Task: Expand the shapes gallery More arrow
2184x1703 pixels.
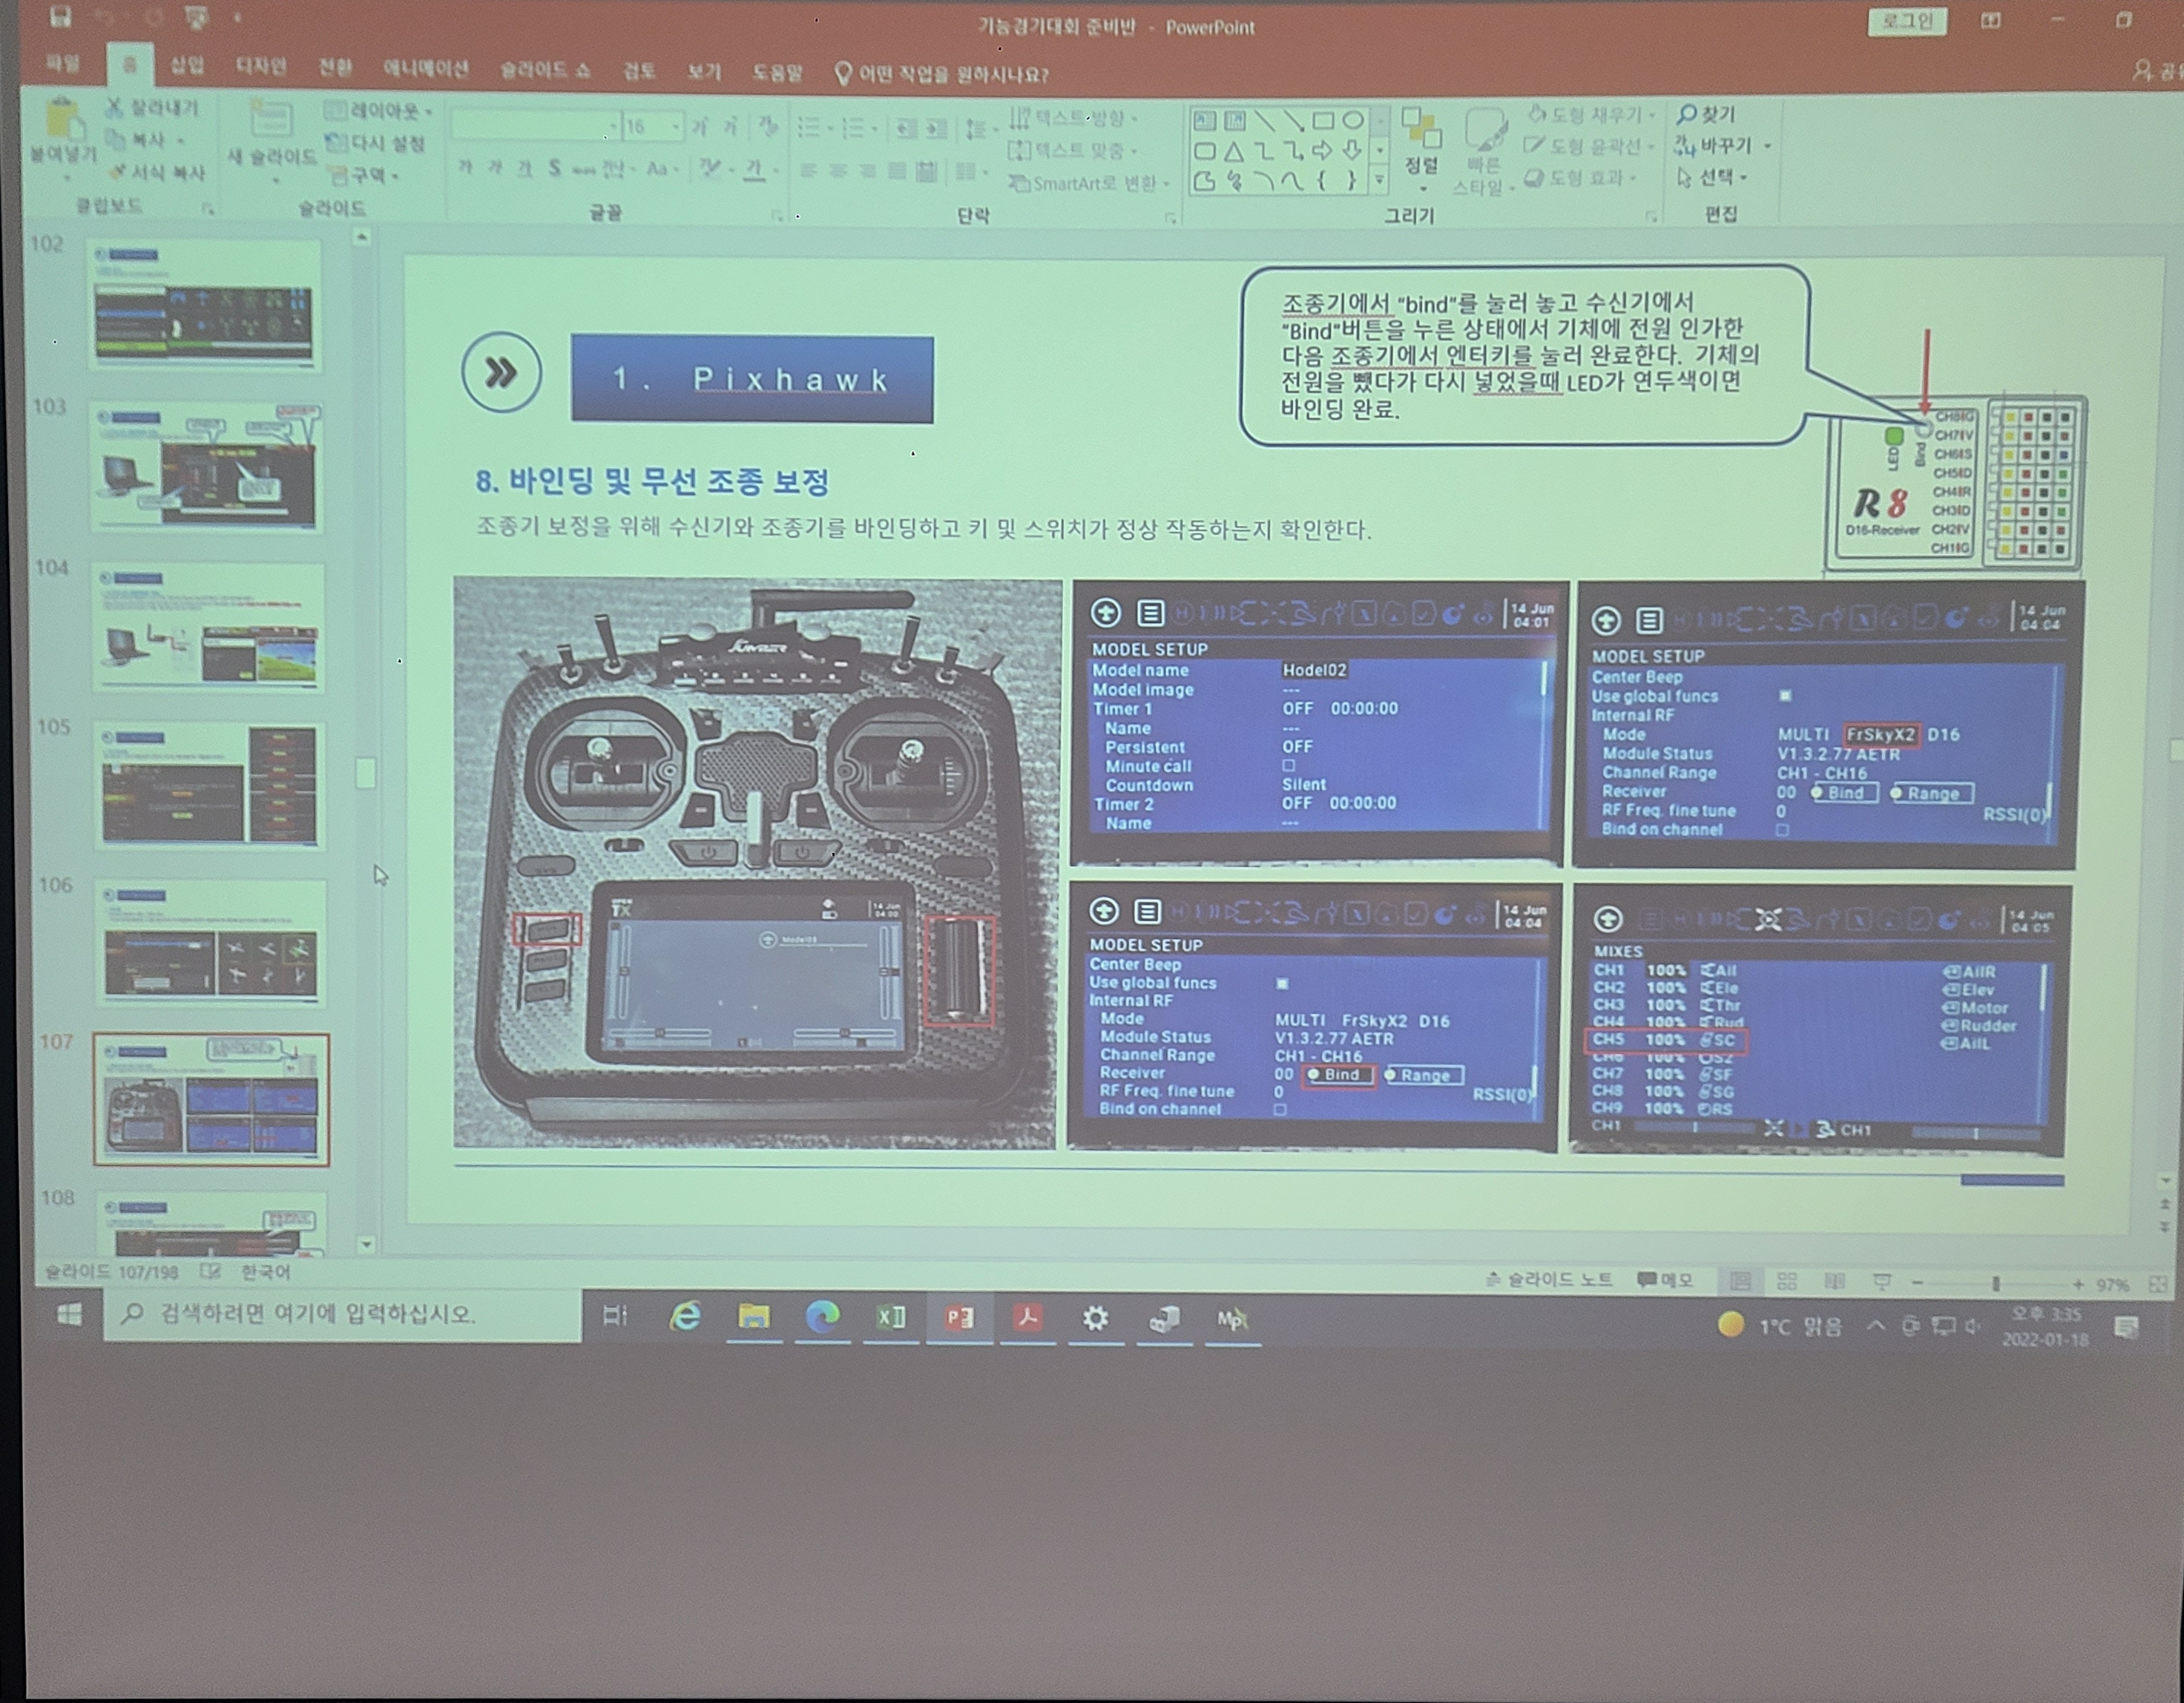Action: click(x=1380, y=181)
